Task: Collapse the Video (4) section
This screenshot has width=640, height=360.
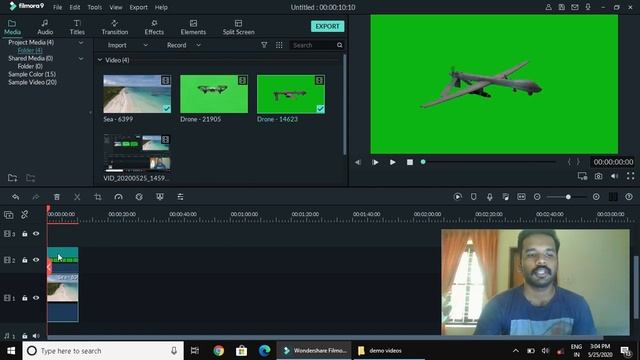Action: [x=100, y=60]
